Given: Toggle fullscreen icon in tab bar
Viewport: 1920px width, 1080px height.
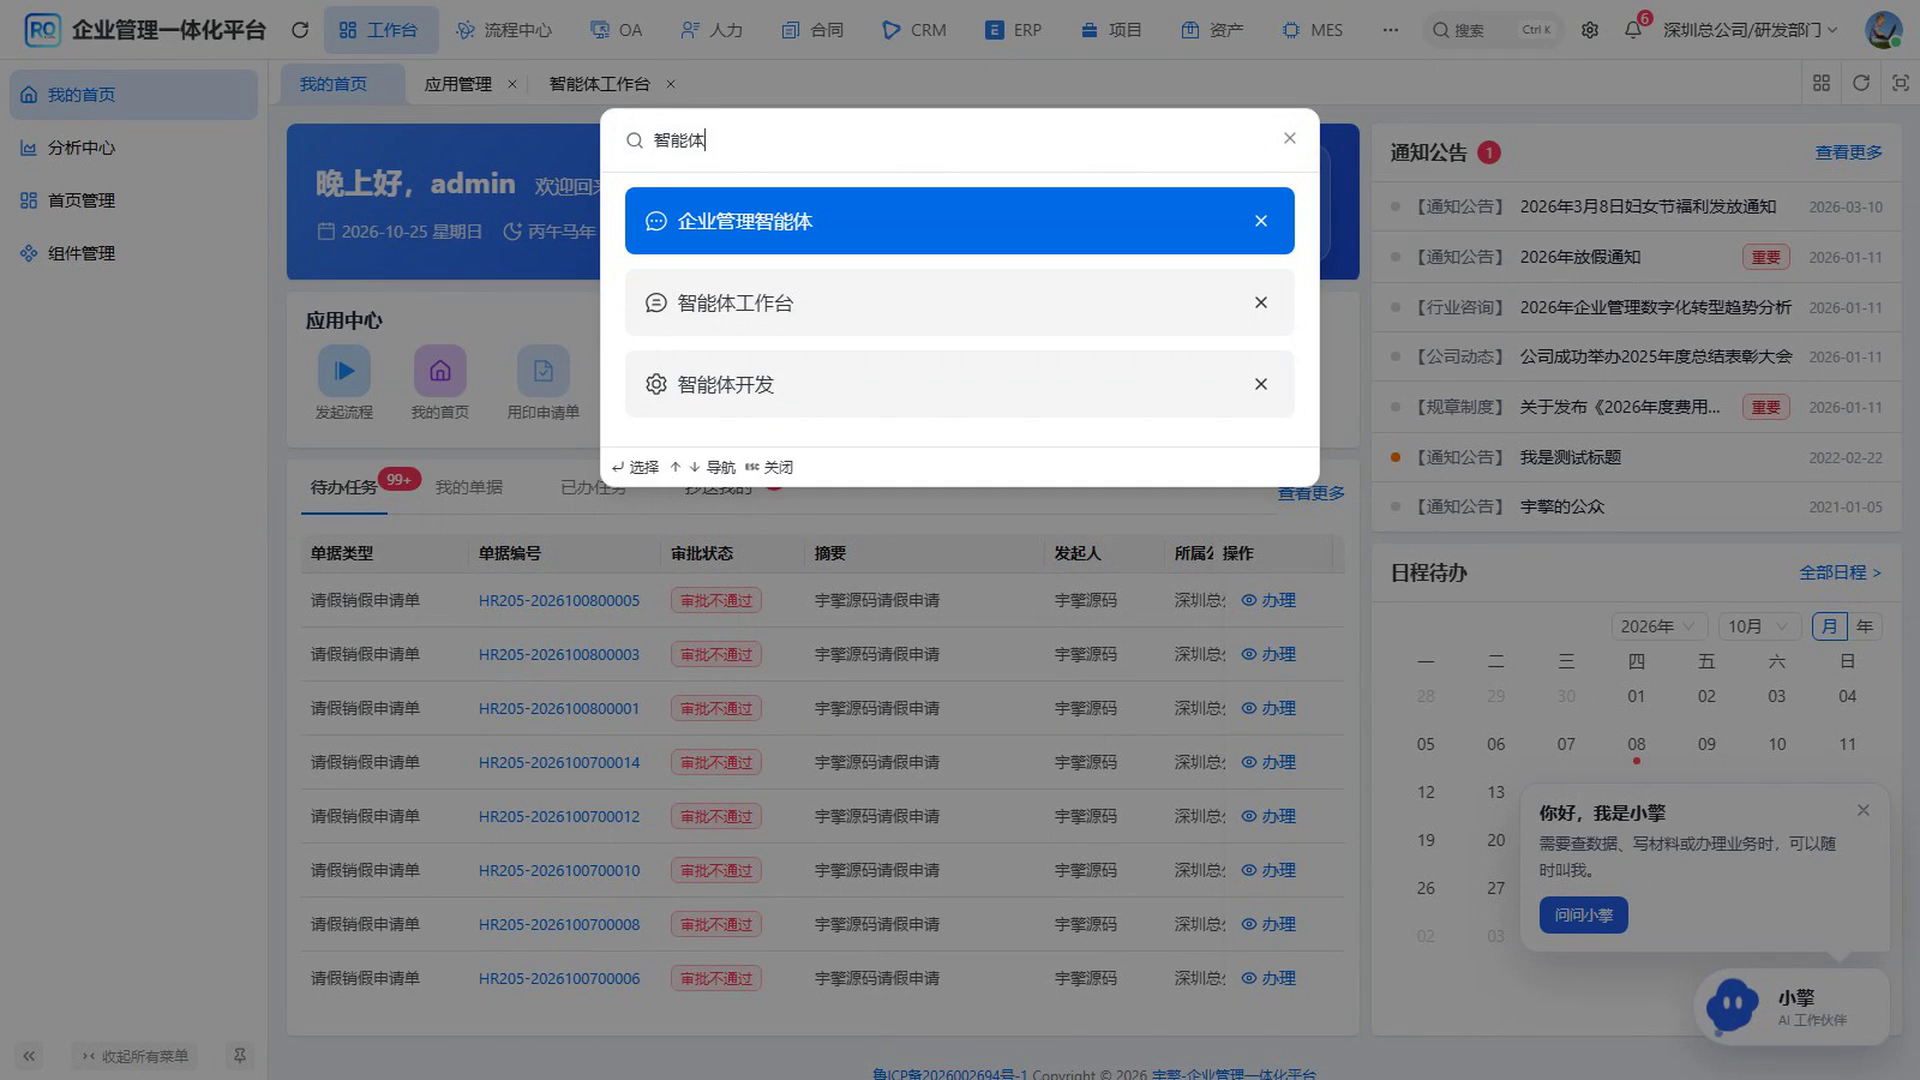Looking at the screenshot, I should click(x=1900, y=83).
